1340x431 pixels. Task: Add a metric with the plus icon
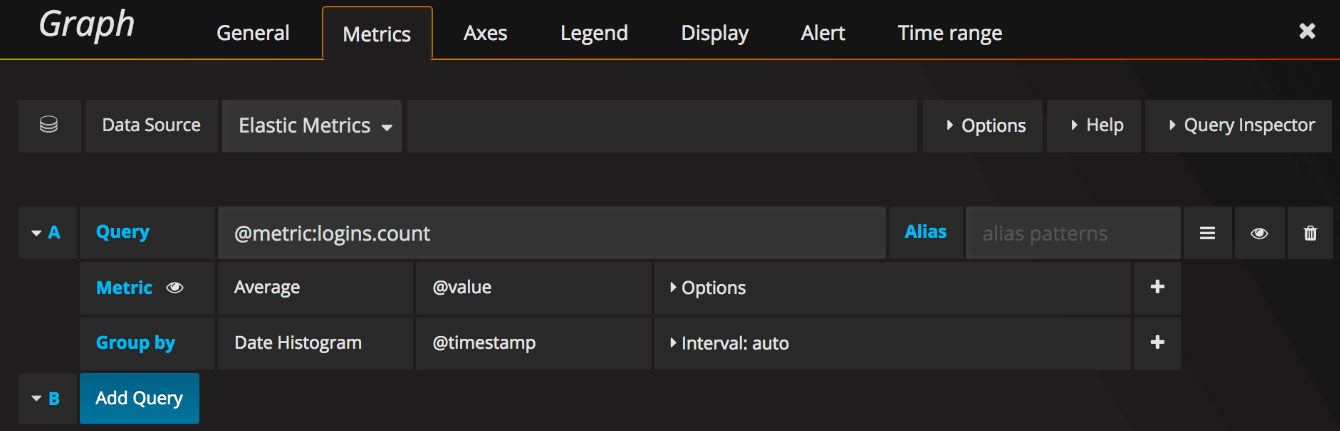pos(1157,288)
